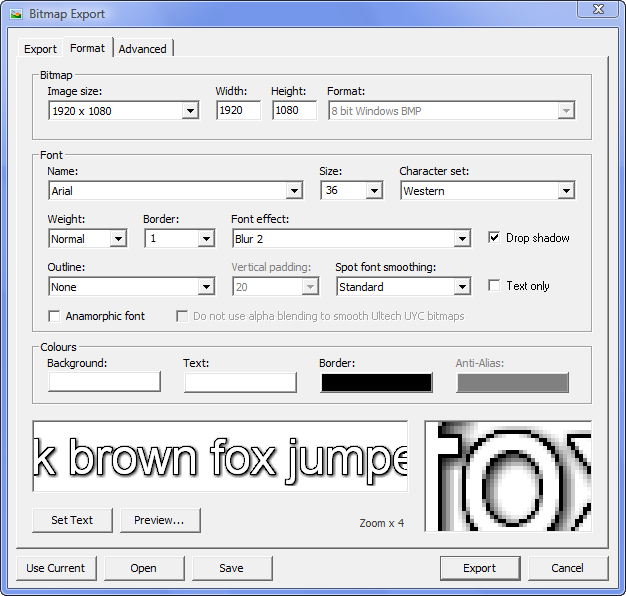Enable the Text only checkbox
Screen dimensions: 626x596
tap(494, 286)
